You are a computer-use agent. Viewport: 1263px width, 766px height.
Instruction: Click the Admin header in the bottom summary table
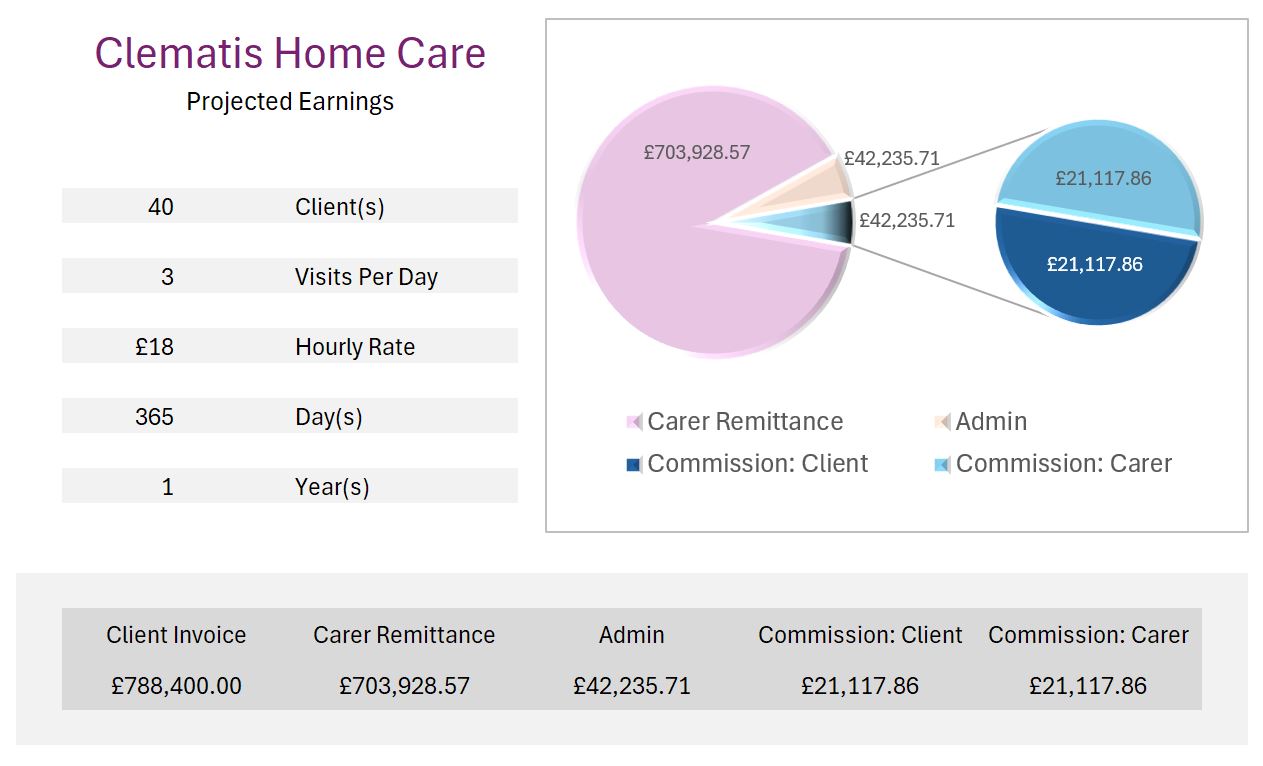pos(632,635)
